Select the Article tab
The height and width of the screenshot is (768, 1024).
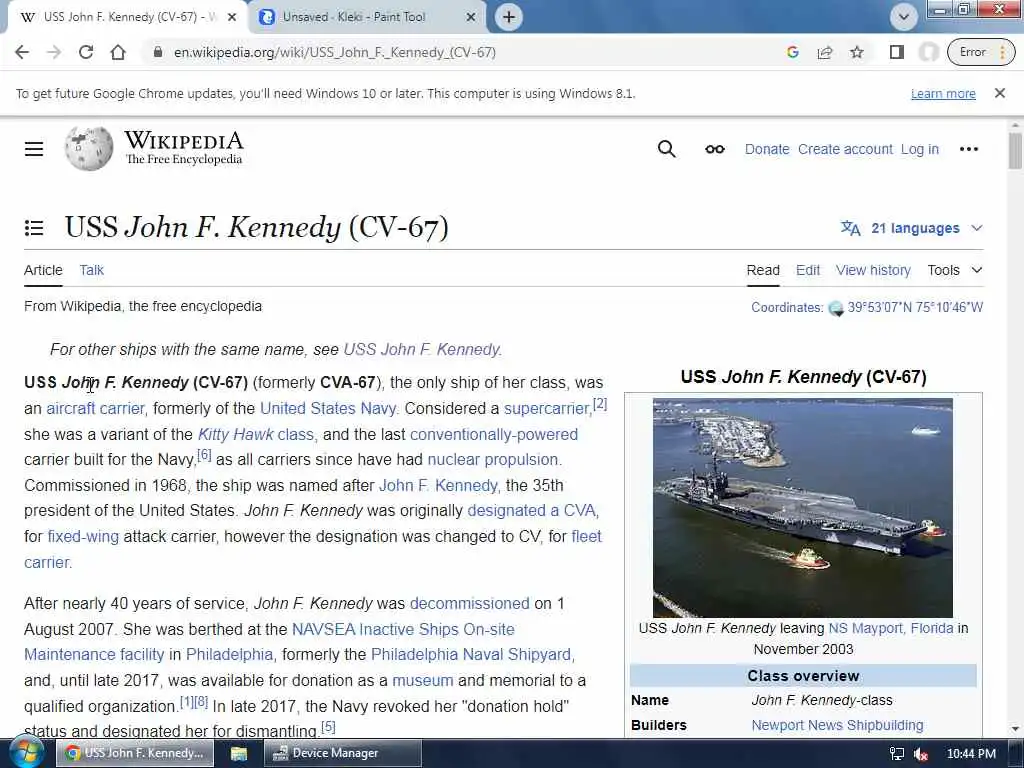click(x=43, y=270)
